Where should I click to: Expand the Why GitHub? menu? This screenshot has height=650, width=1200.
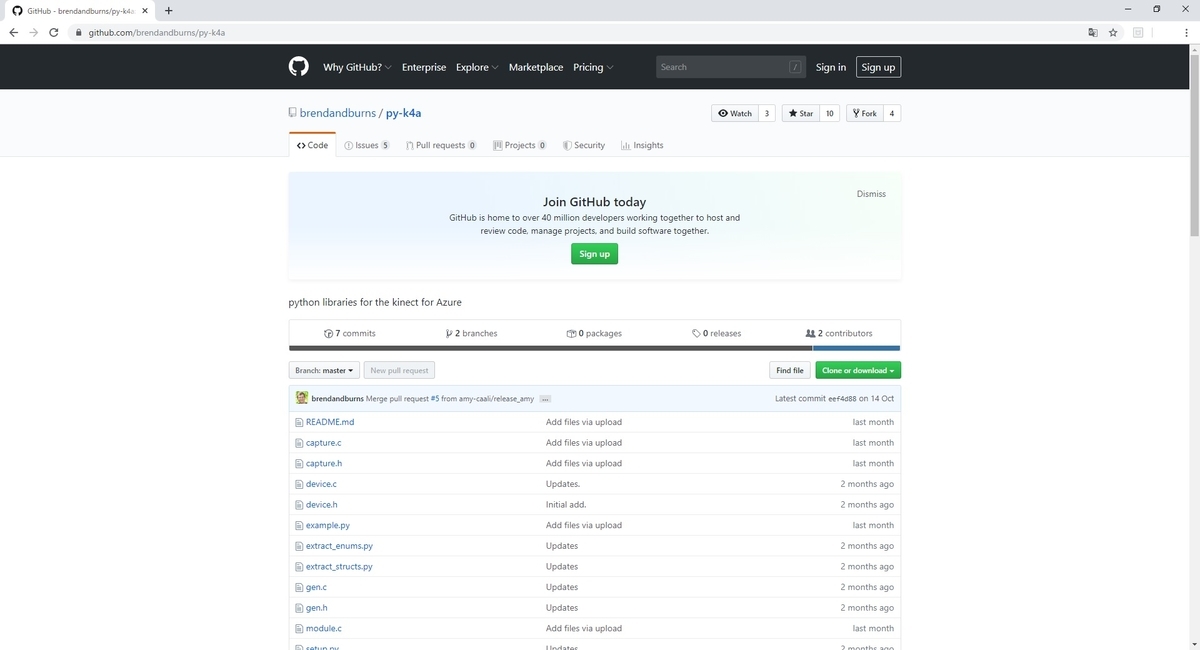click(357, 67)
